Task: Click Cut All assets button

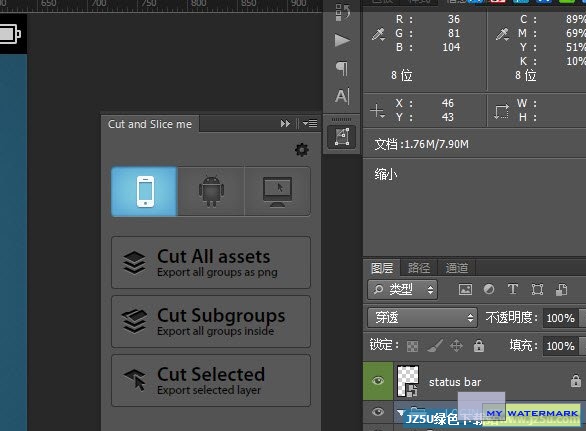Action: tap(211, 262)
